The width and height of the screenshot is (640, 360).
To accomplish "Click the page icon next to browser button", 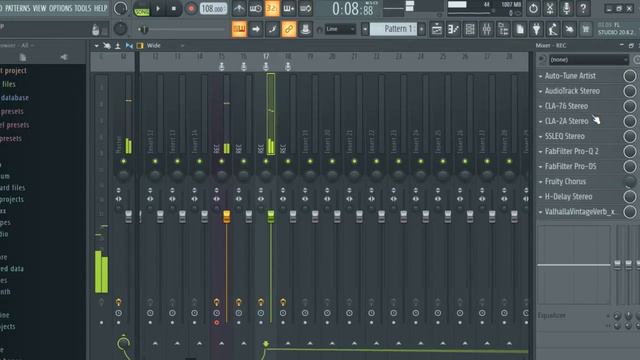I will tap(520, 29).
